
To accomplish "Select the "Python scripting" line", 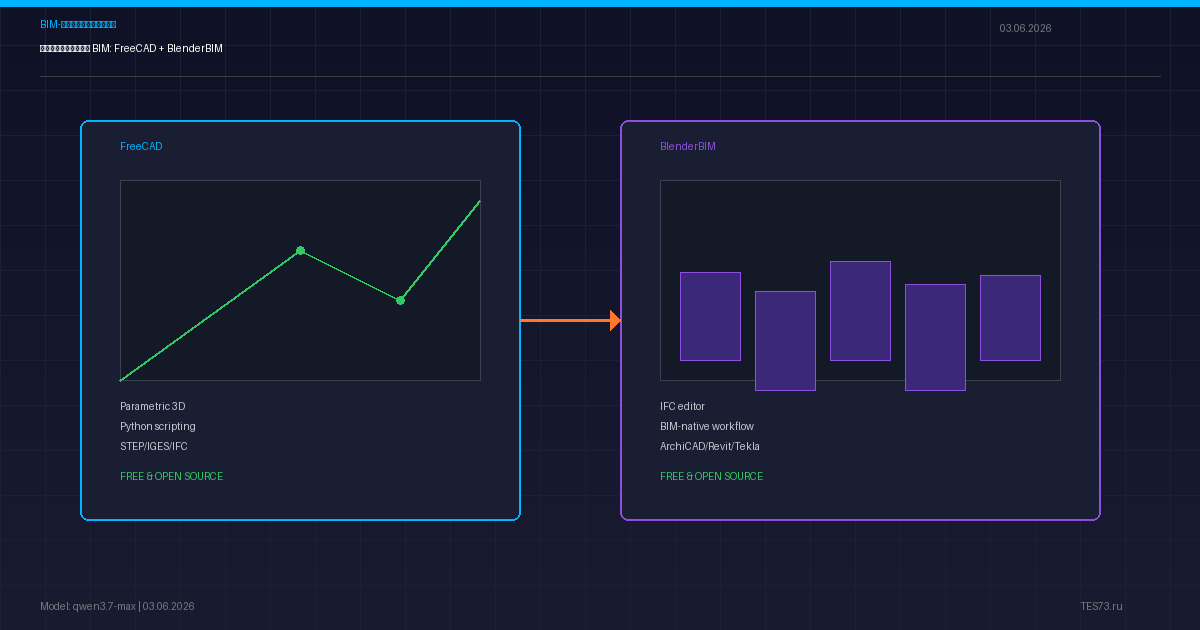I will pos(158,426).
